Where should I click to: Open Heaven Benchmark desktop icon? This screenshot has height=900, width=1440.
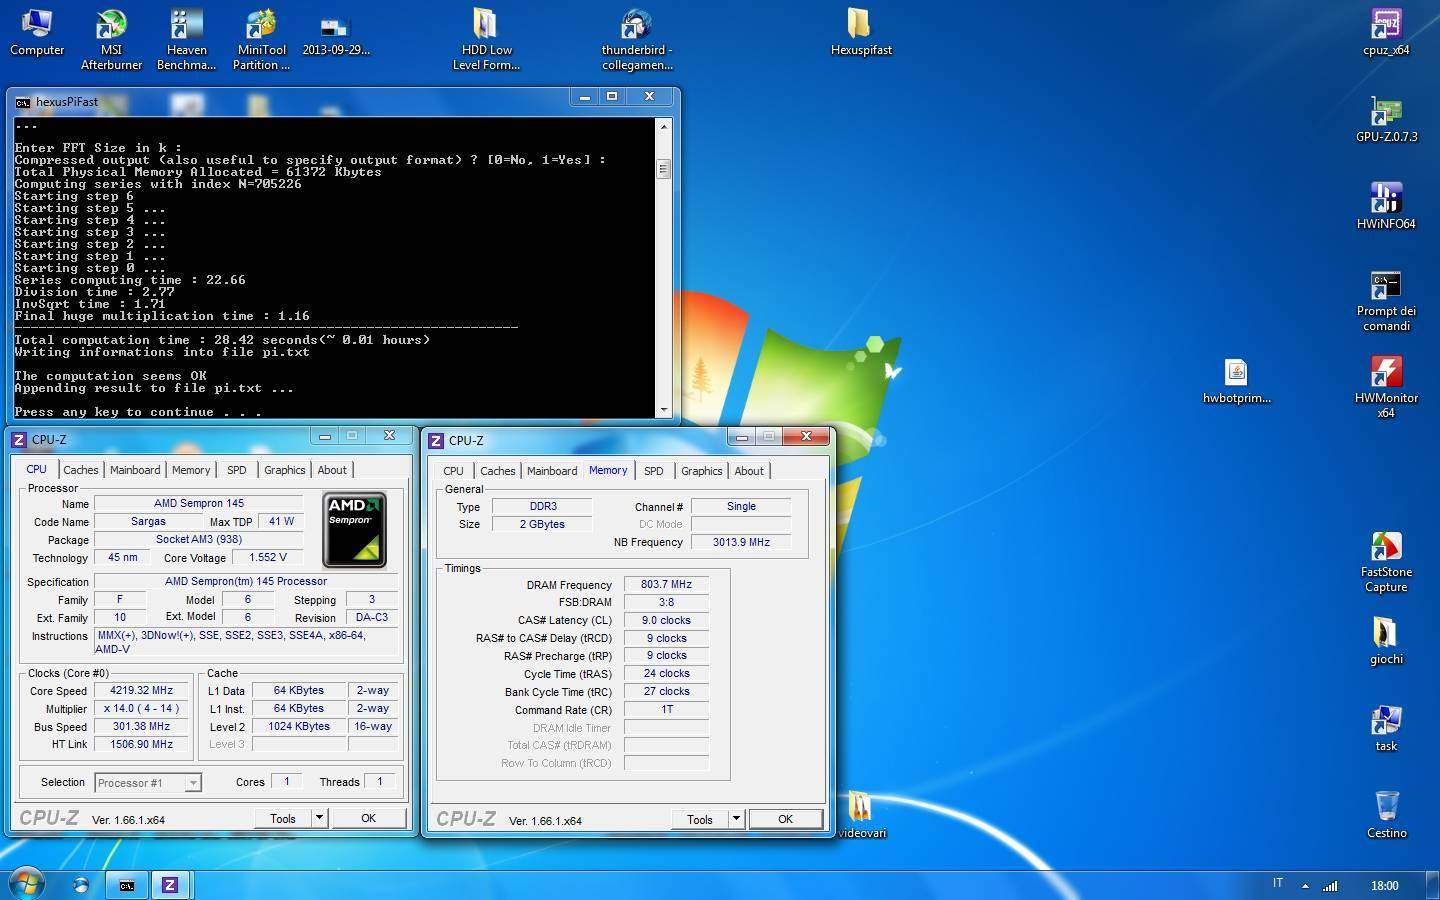pos(186,40)
